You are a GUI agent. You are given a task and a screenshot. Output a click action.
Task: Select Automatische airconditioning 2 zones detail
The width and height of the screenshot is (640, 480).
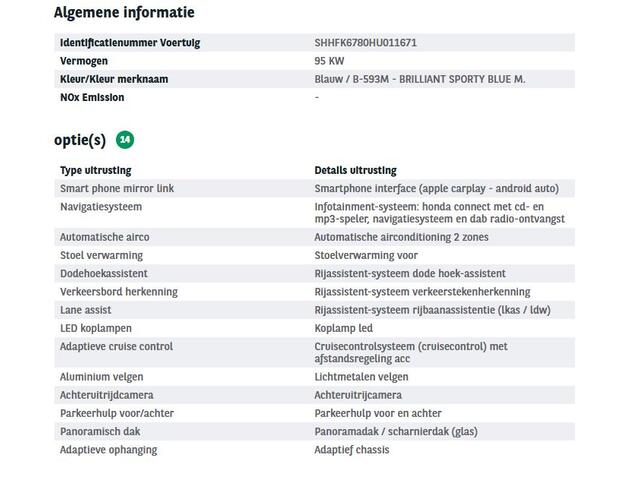(x=401, y=237)
